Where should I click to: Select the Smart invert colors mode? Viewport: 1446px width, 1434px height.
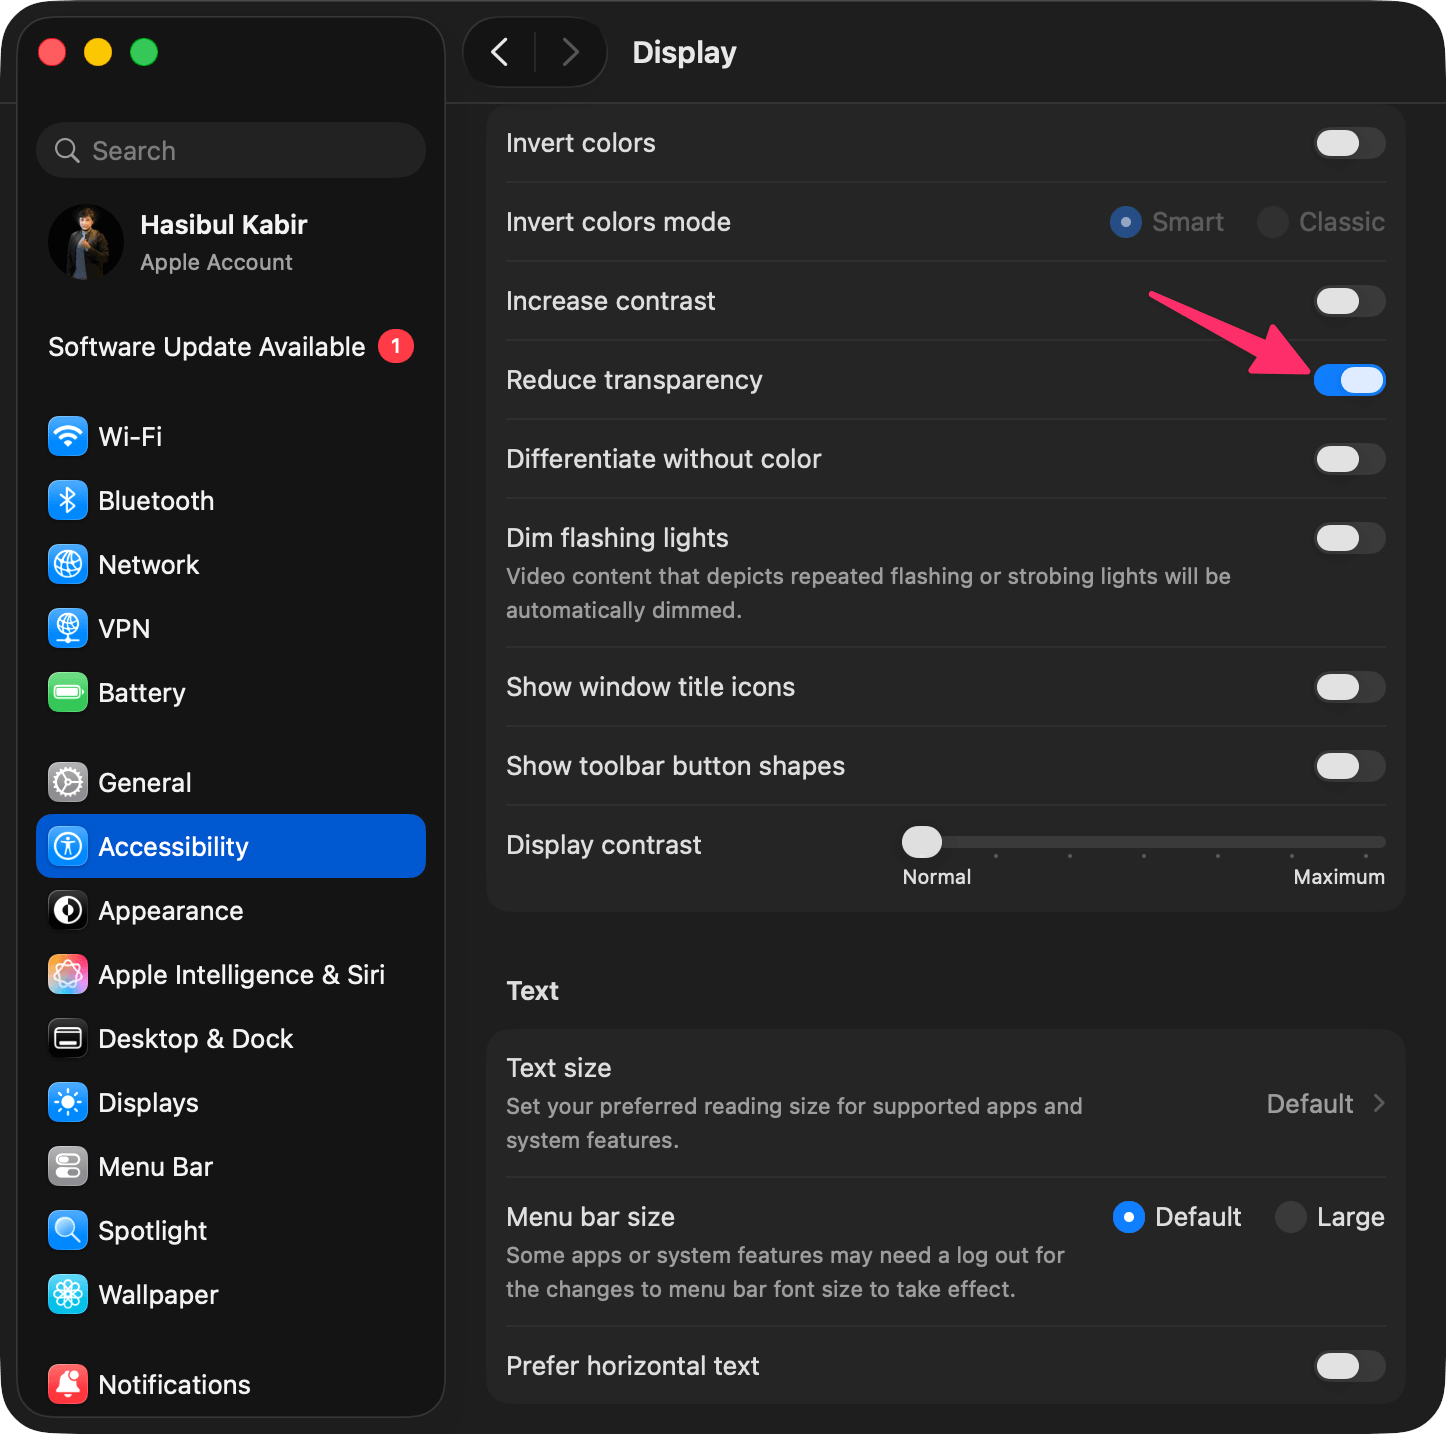coord(1126,222)
